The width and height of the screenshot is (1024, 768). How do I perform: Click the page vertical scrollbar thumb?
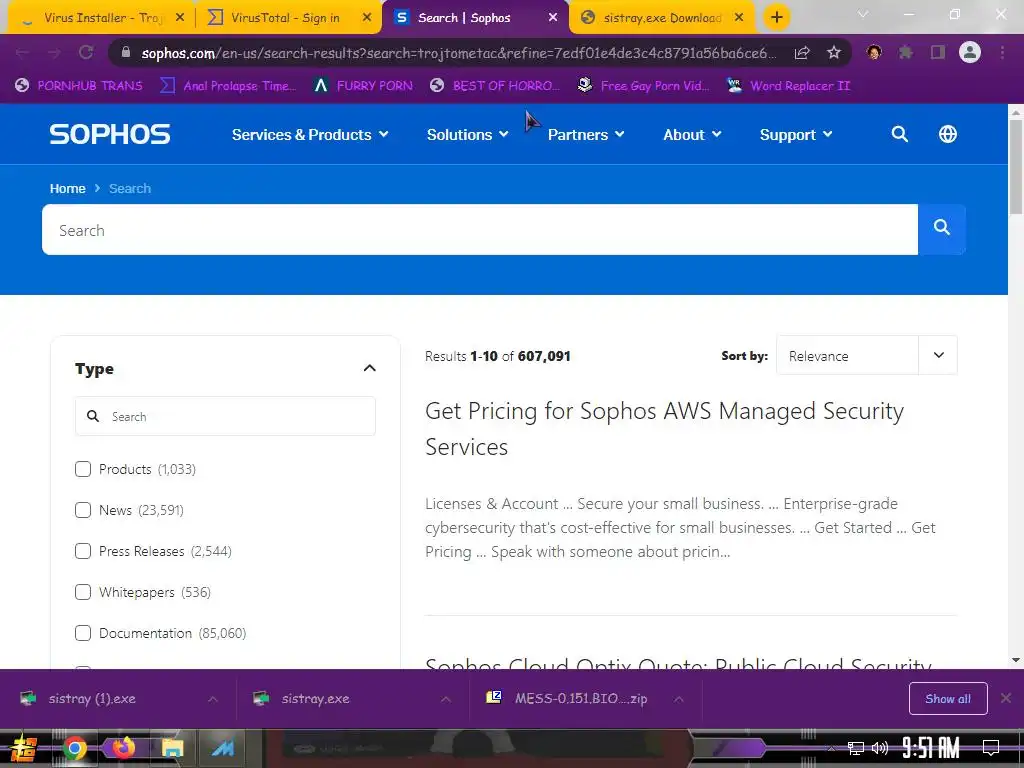point(1016,167)
